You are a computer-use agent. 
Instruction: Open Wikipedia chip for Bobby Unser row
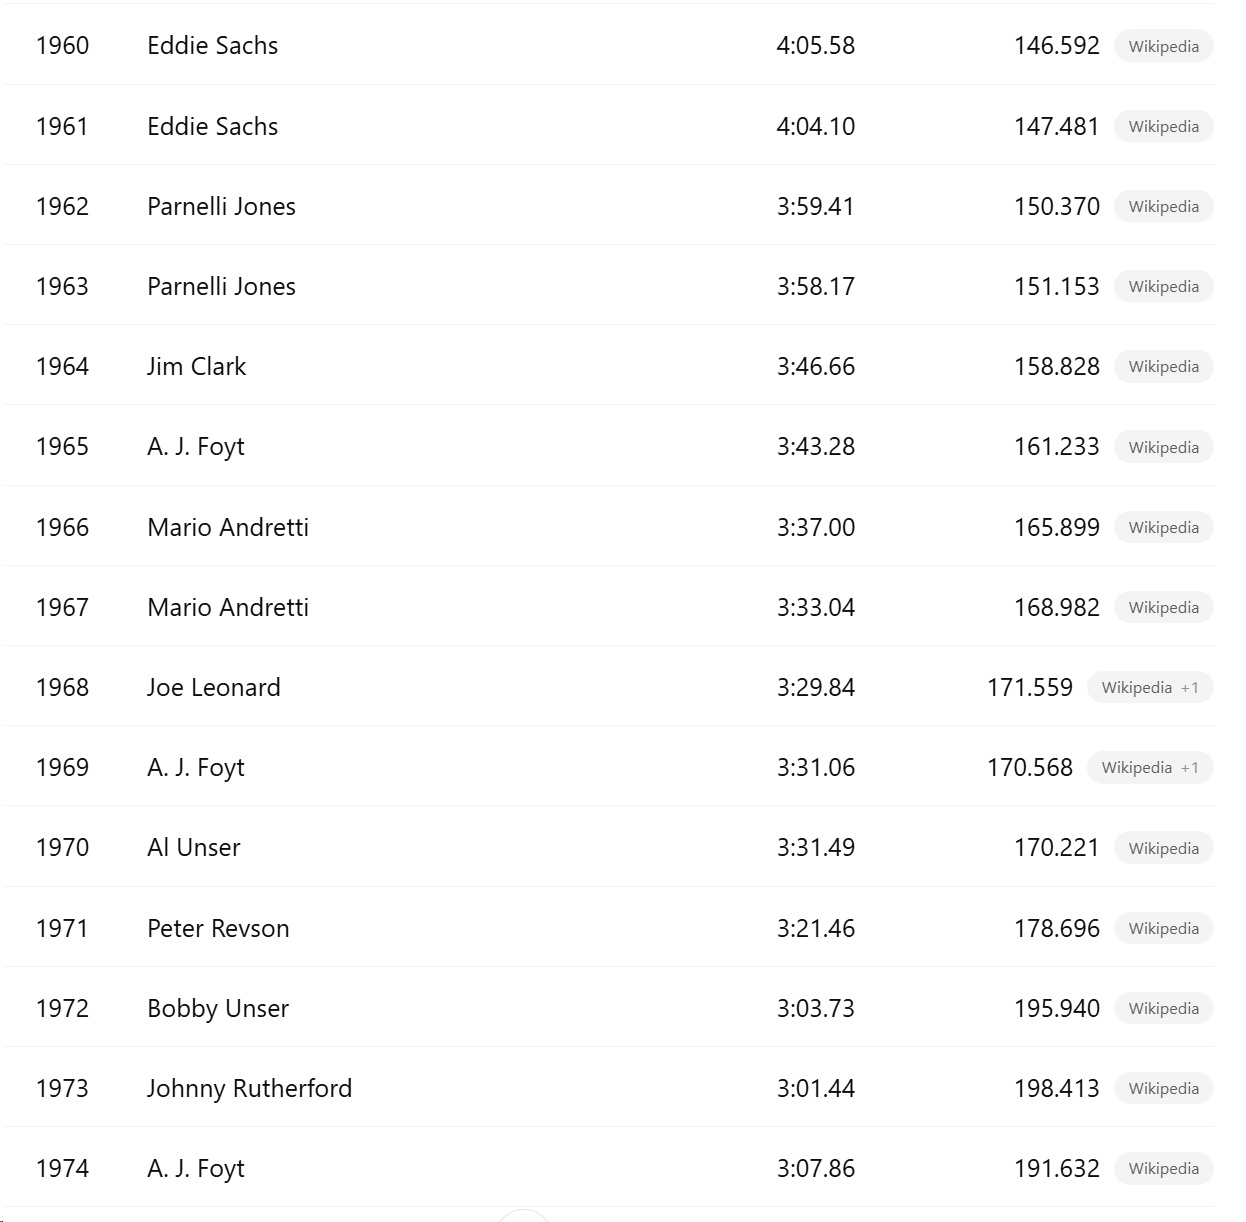coord(1163,1008)
